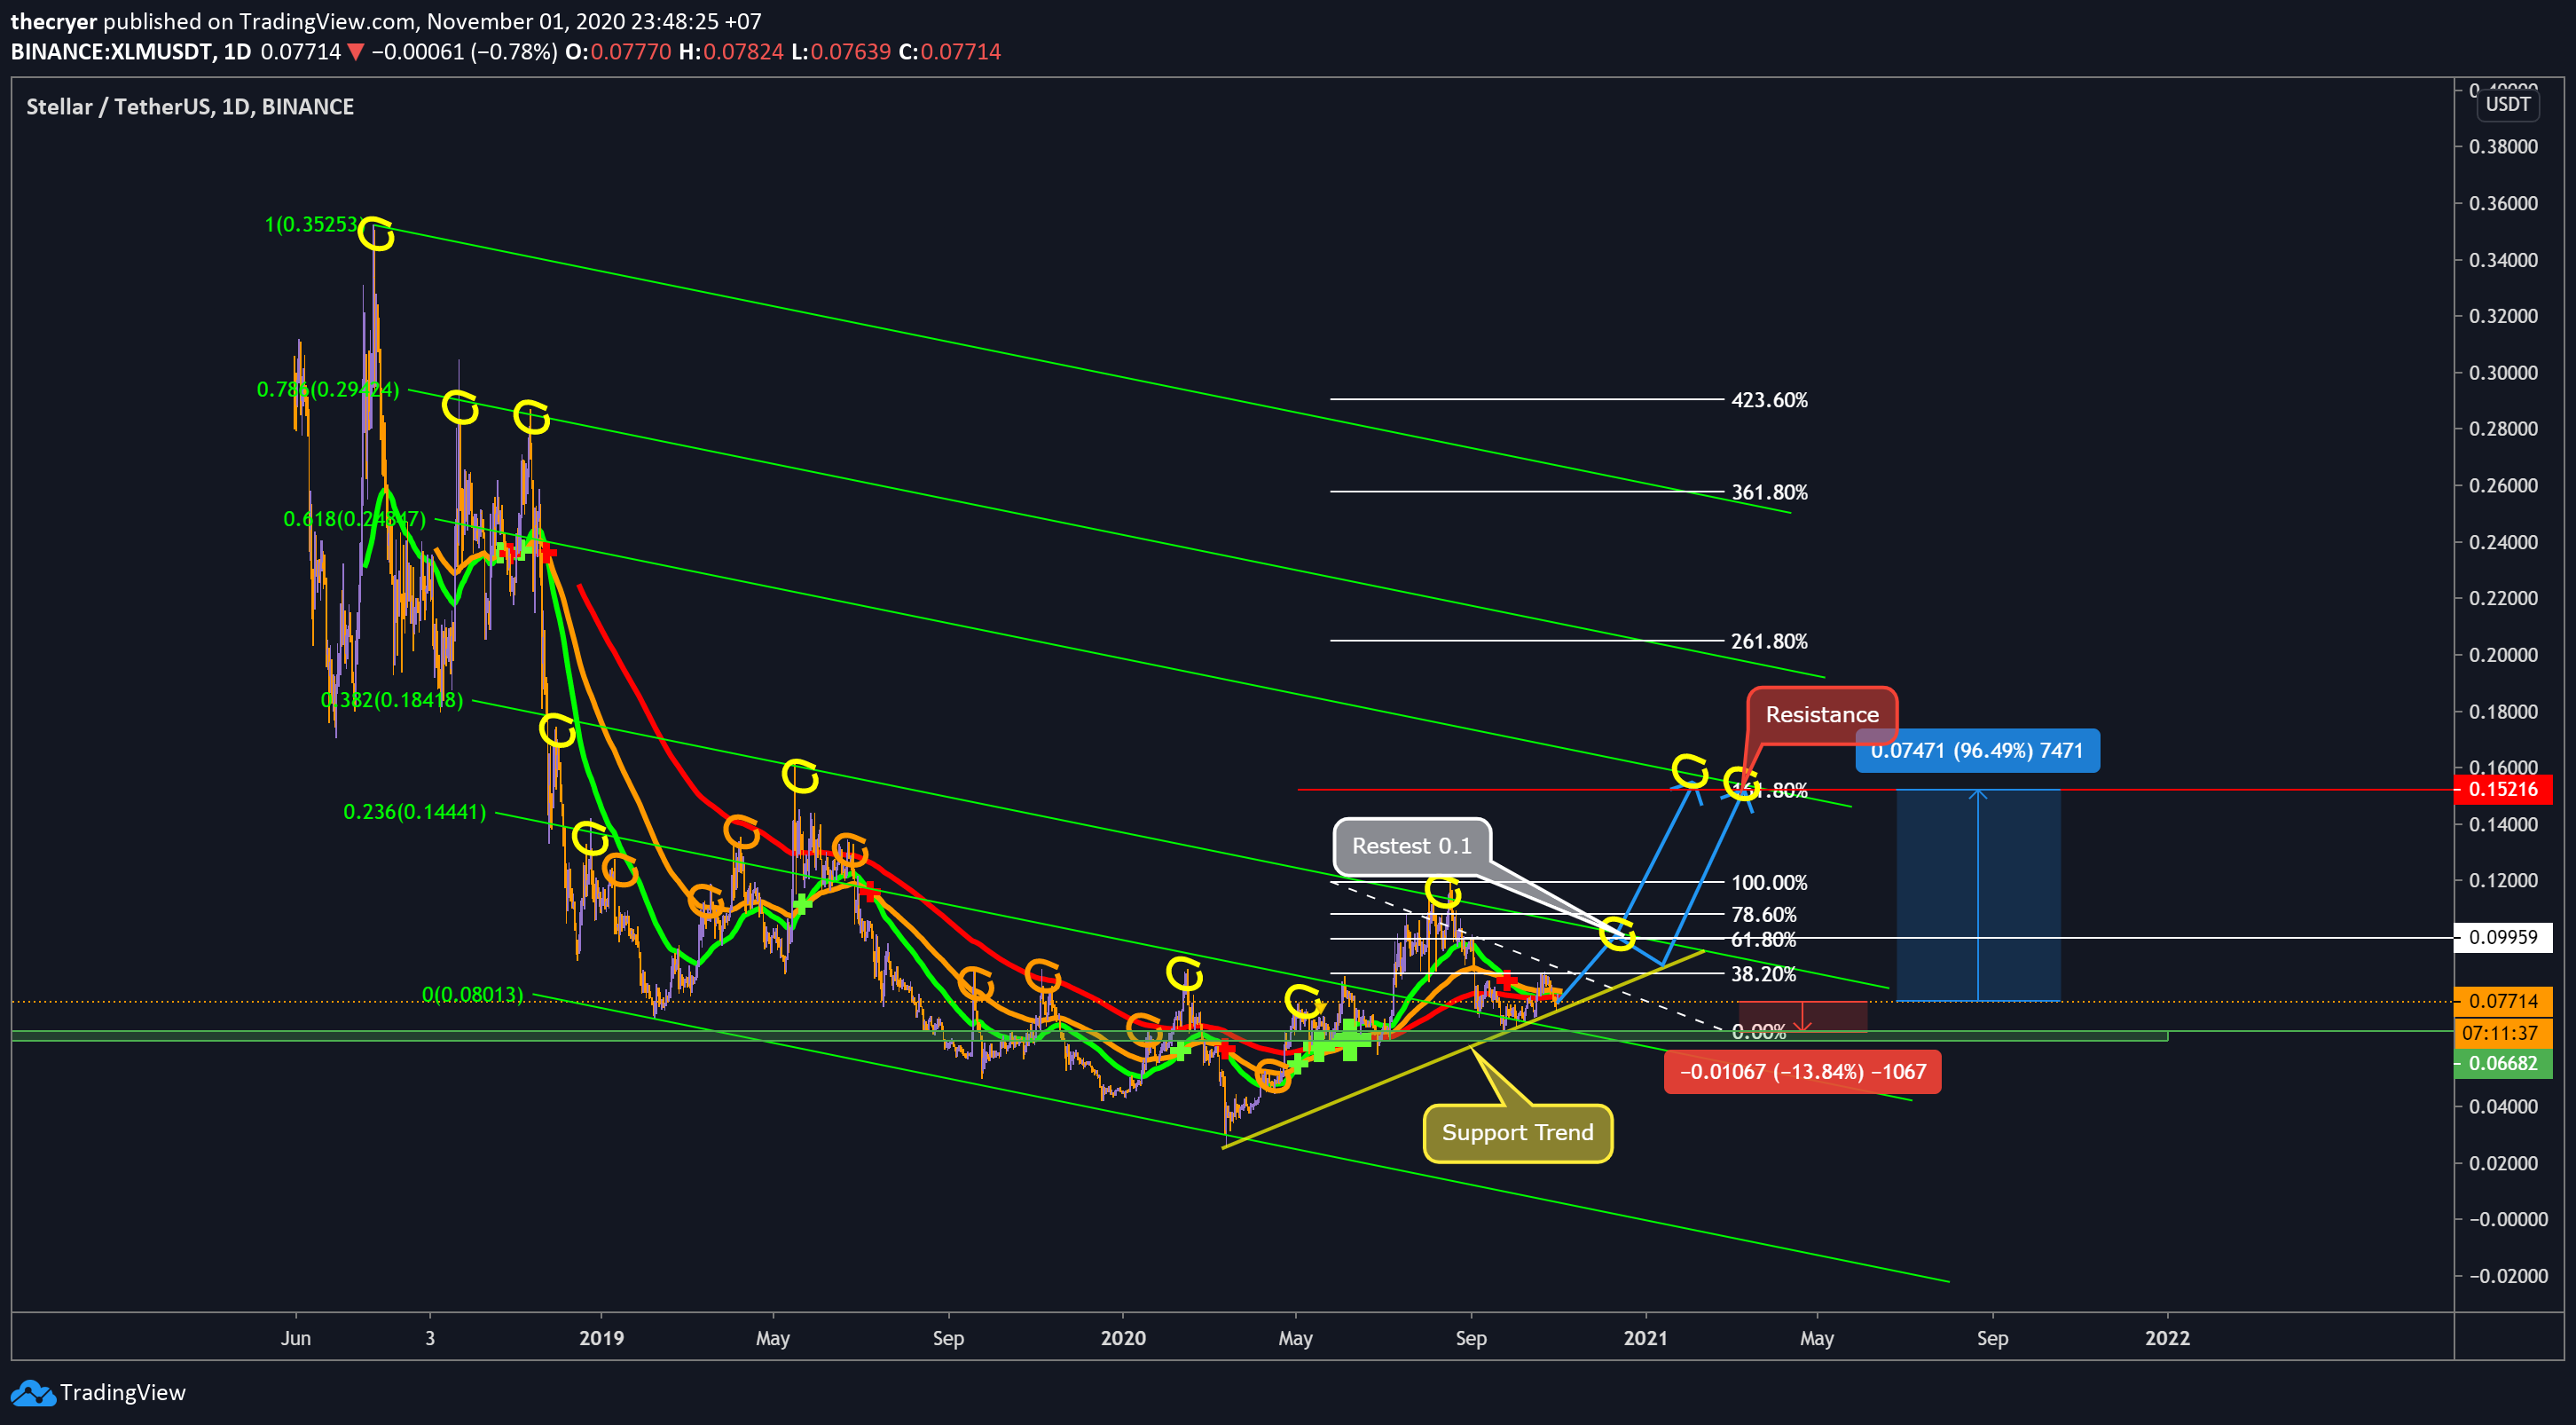Select the red Resistance callout label
Screen dimensions: 2576x1425
(x=1822, y=714)
